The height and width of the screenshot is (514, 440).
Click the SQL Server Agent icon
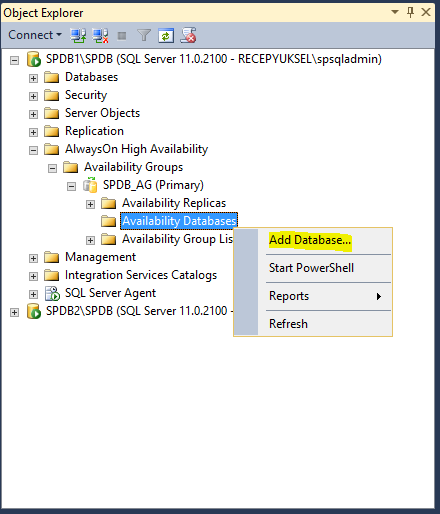[x=52, y=293]
